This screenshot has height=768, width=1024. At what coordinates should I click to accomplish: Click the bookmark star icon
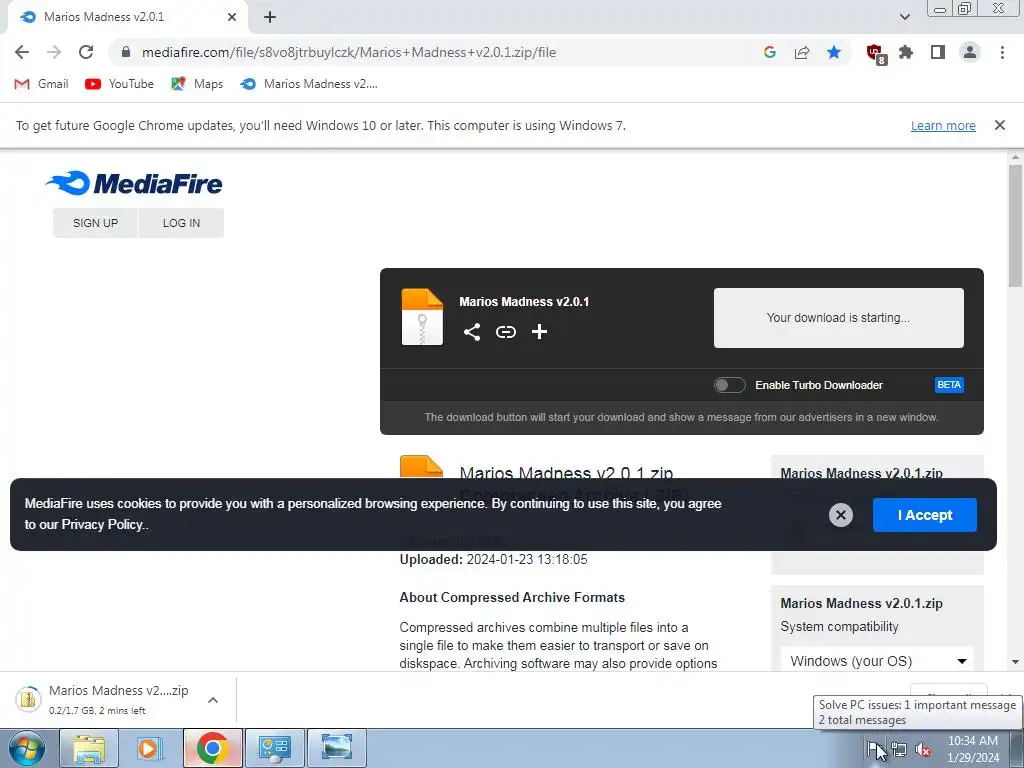pos(834,52)
